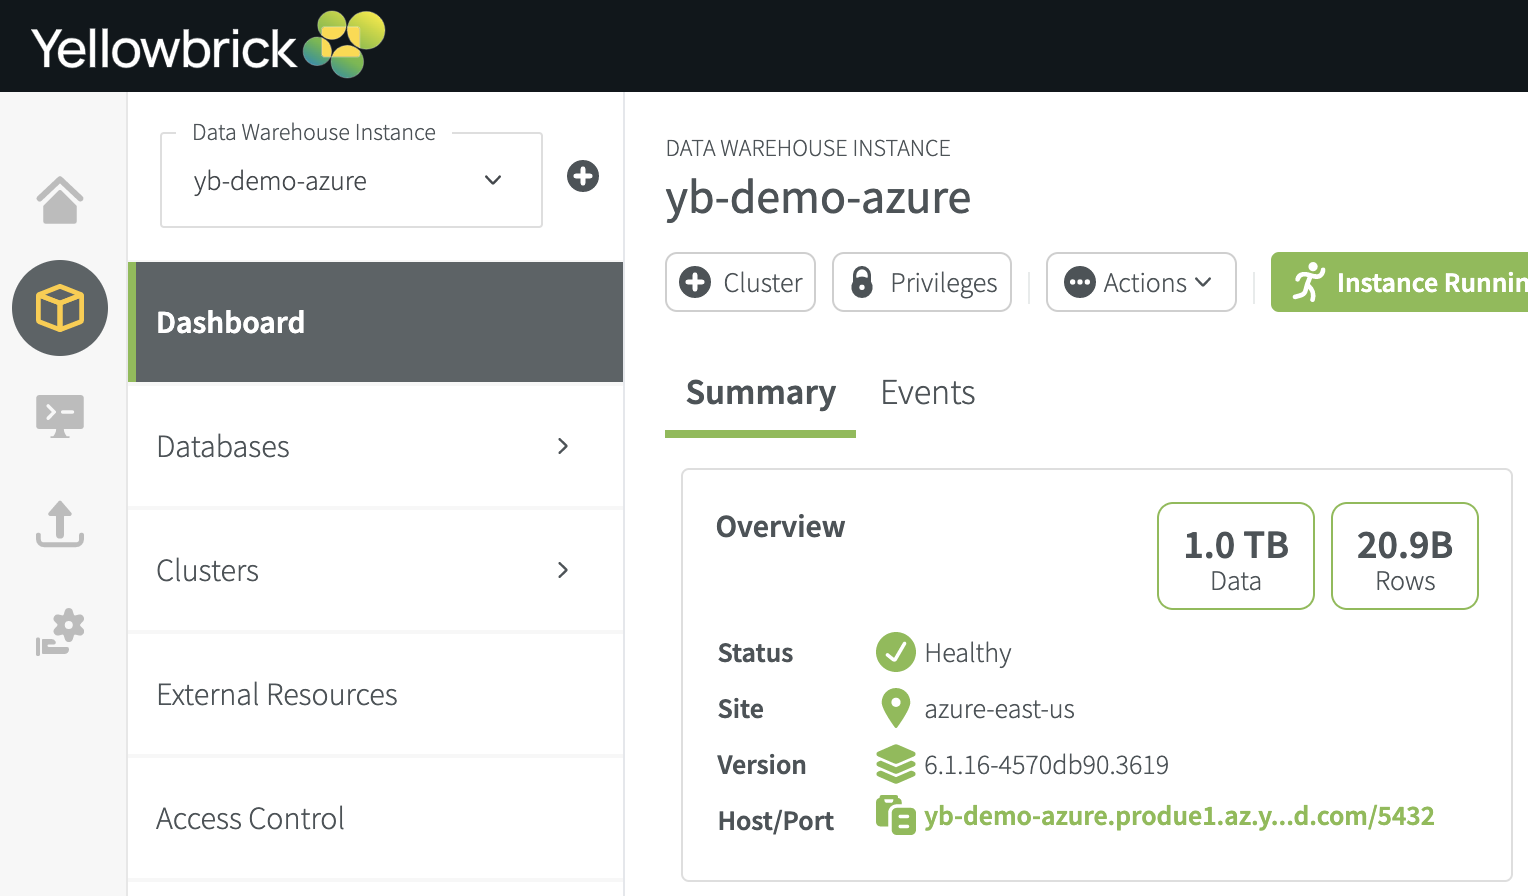This screenshot has width=1528, height=896.
Task: Open Databases navigation item
Action: (x=376, y=446)
